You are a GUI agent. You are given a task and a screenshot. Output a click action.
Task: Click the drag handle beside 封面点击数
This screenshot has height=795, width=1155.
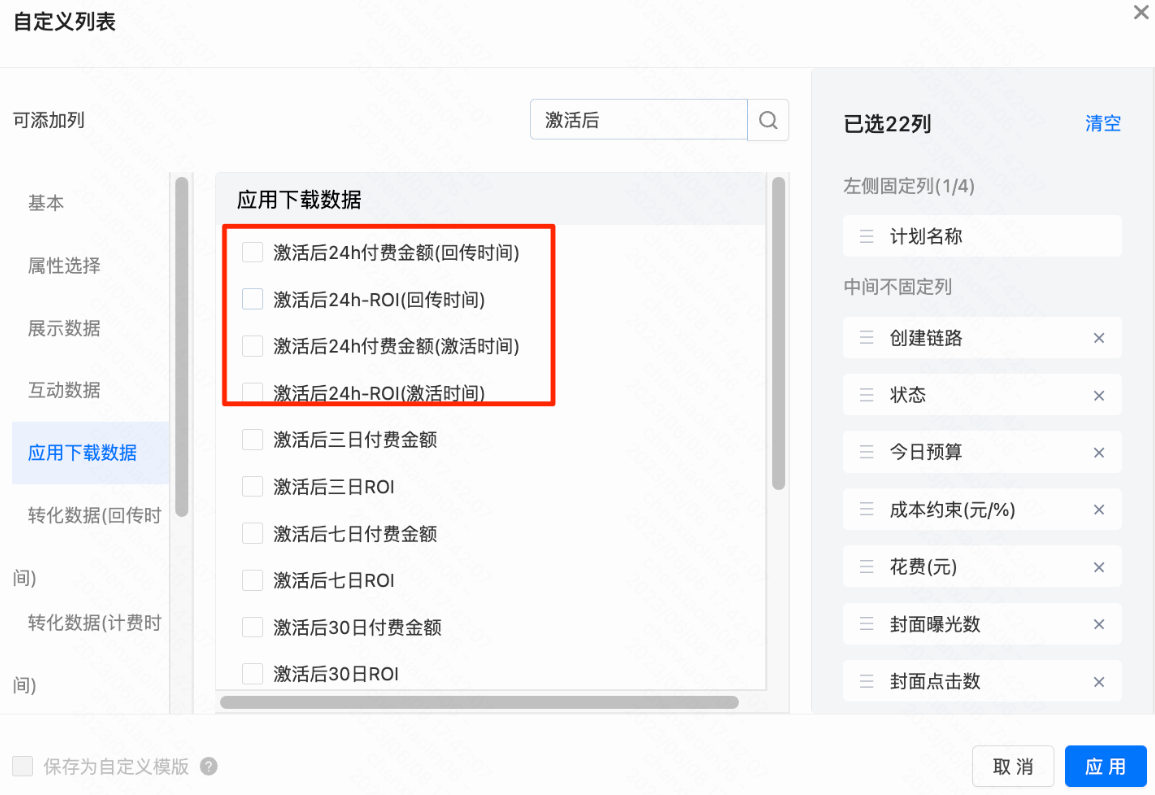click(x=865, y=681)
